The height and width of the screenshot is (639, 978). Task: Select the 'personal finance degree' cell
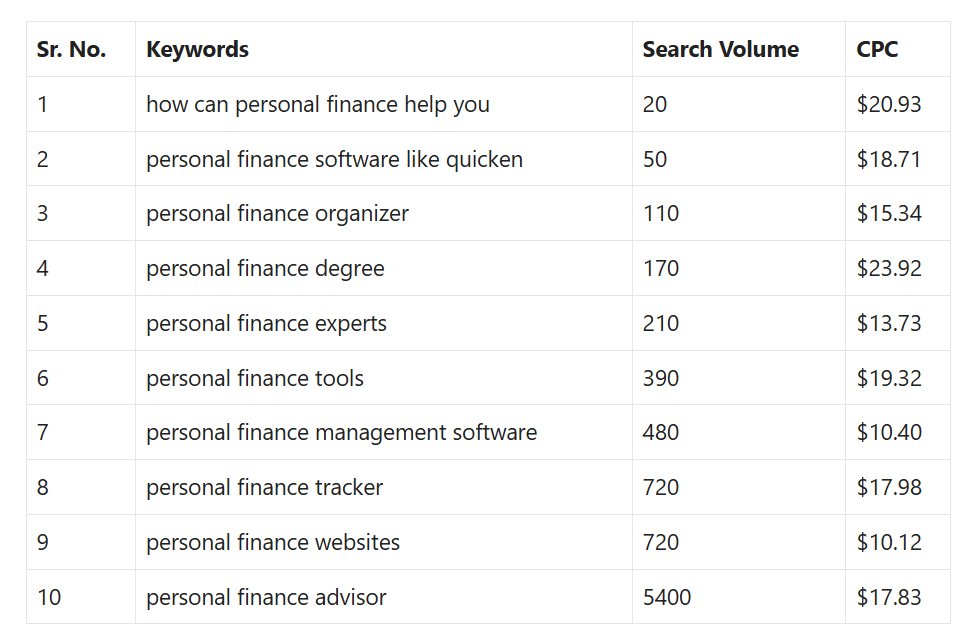(265, 268)
